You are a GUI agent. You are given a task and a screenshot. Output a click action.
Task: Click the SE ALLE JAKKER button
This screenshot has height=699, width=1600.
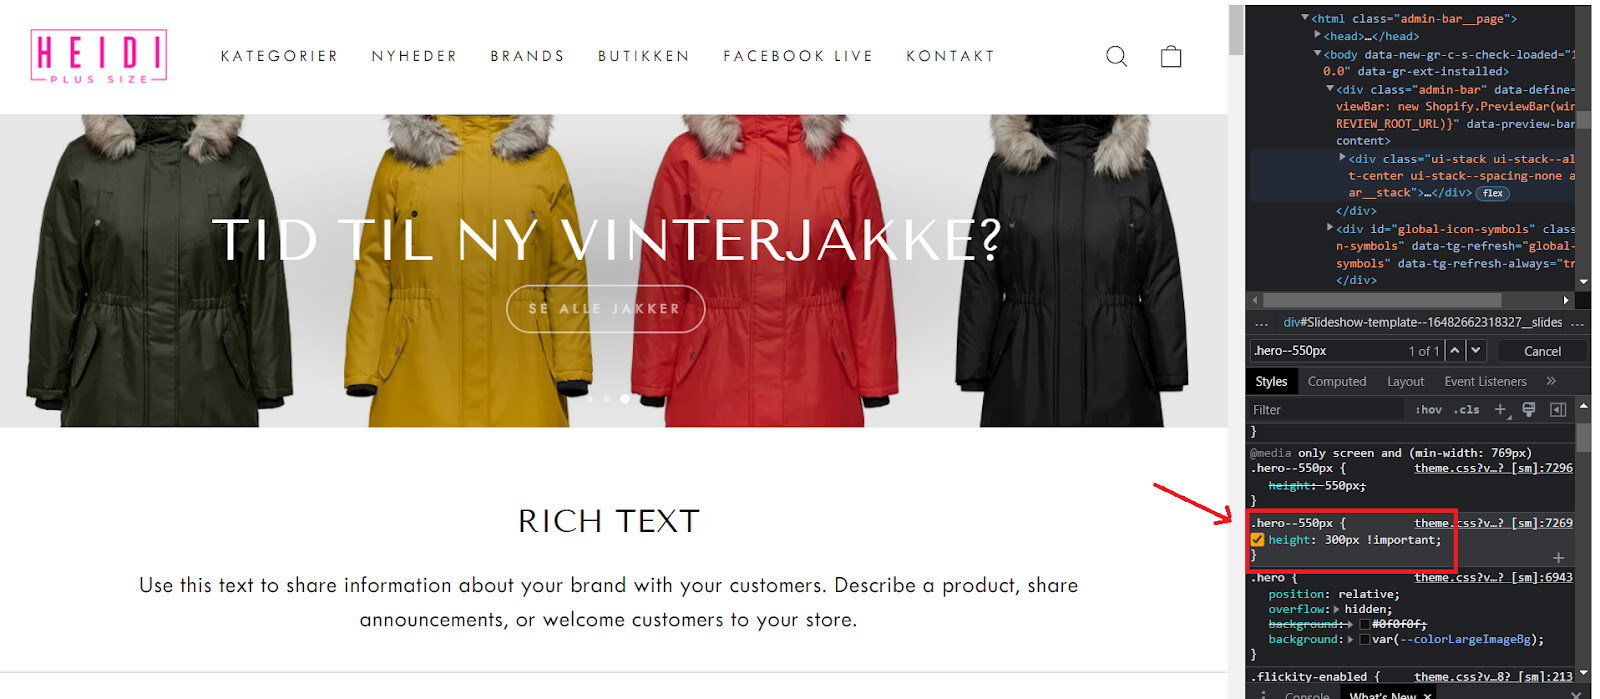coord(605,309)
